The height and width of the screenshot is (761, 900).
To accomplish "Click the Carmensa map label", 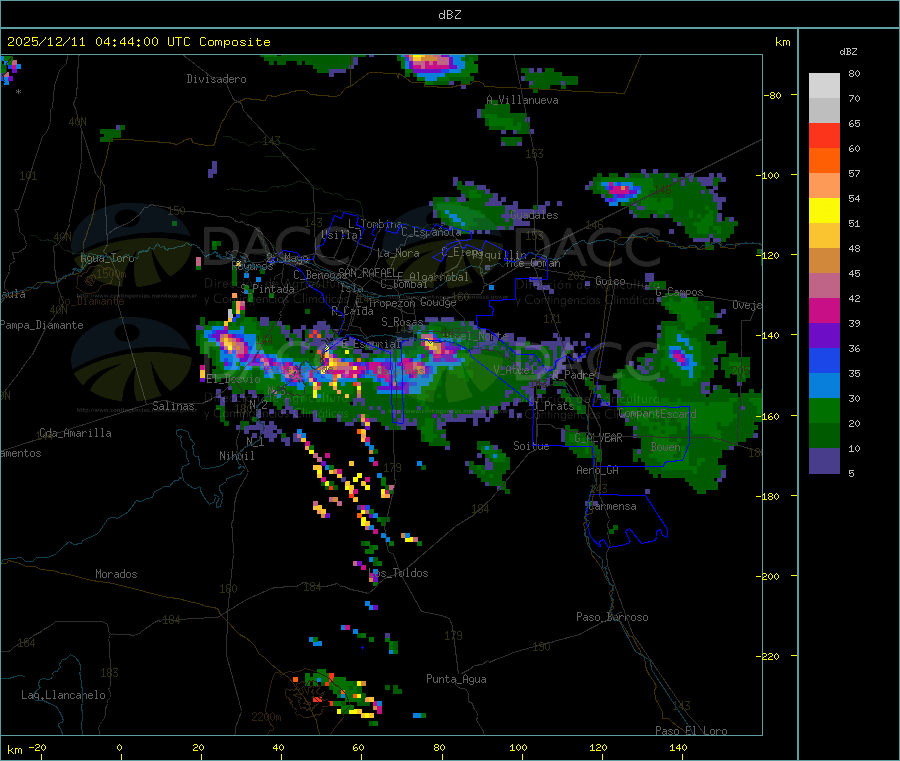I will click(612, 506).
